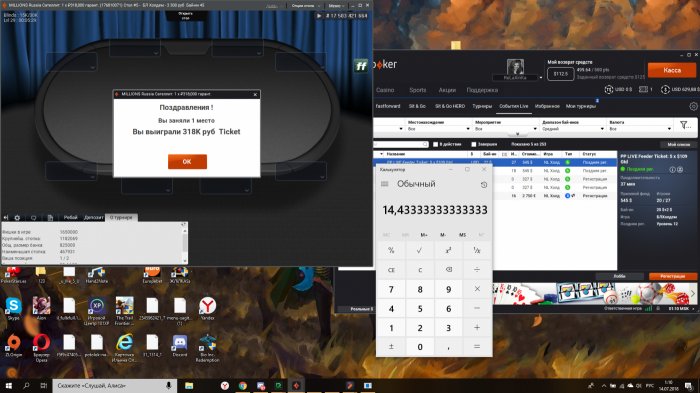The height and width of the screenshot is (393, 700).
Task: Click the calculator divide key
Action: 477,270
